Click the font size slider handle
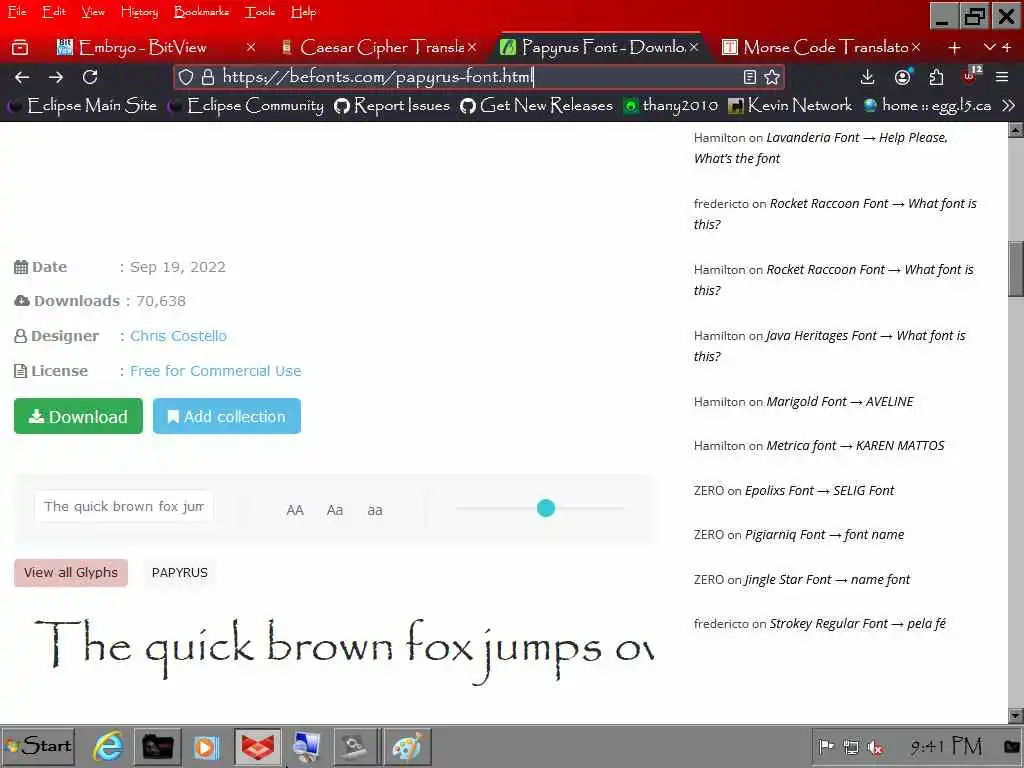 pos(546,507)
